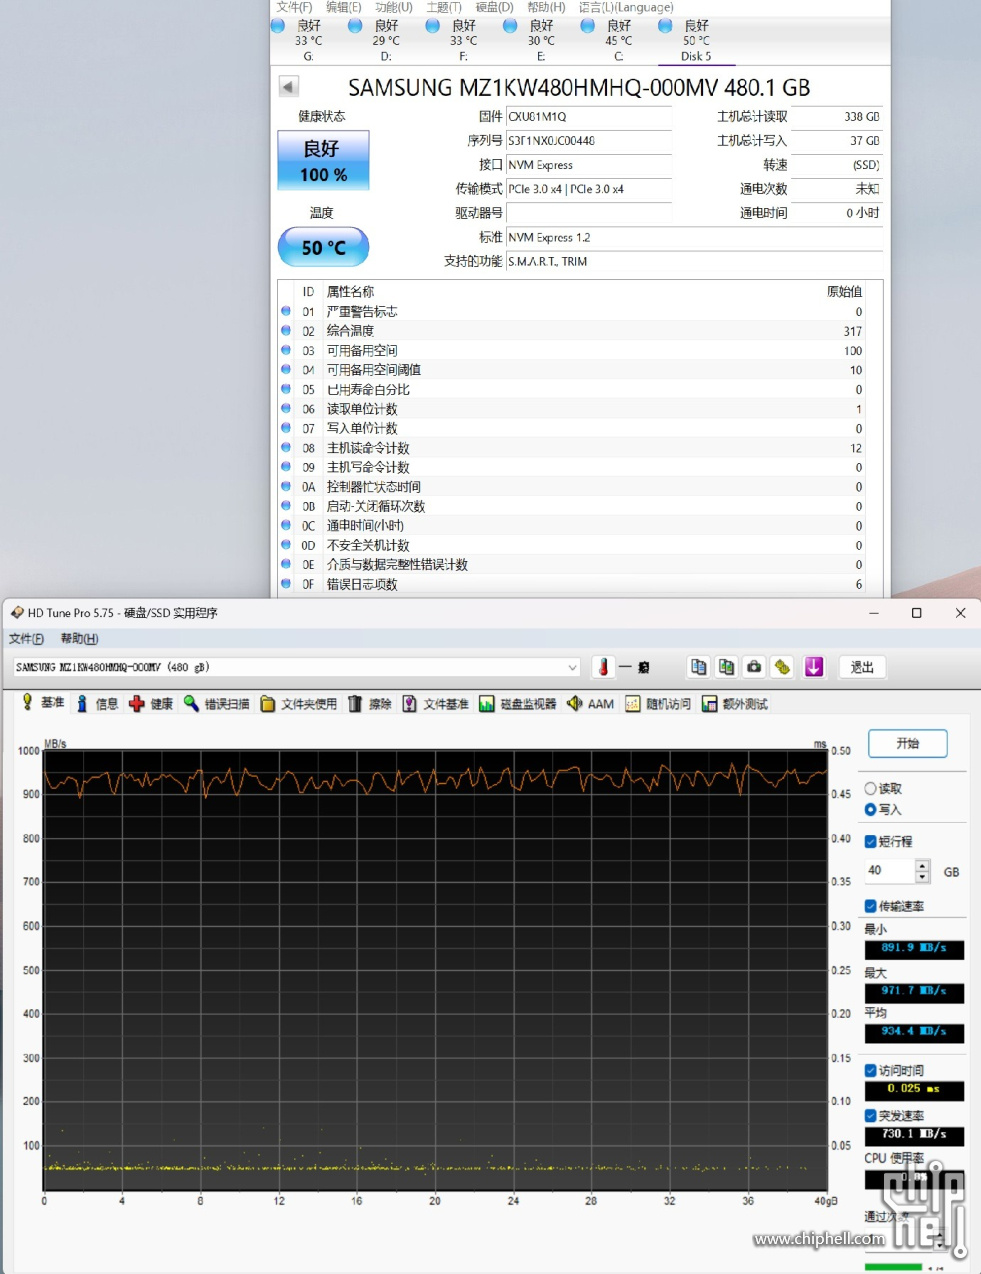Select the 写入 write radio button

(870, 810)
